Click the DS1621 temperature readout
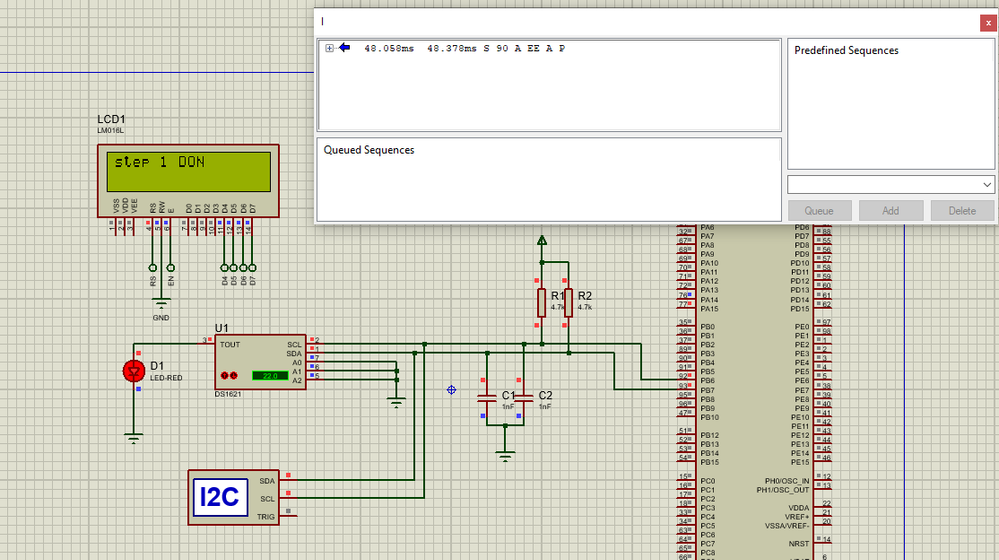This screenshot has width=999, height=560. tap(270, 376)
